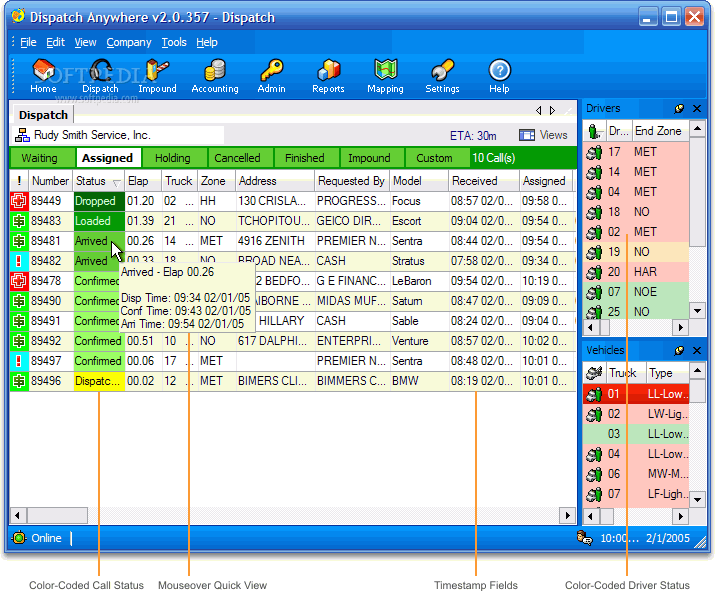The image size is (715, 600).
Task: Sort by the Received column header
Action: (483, 181)
